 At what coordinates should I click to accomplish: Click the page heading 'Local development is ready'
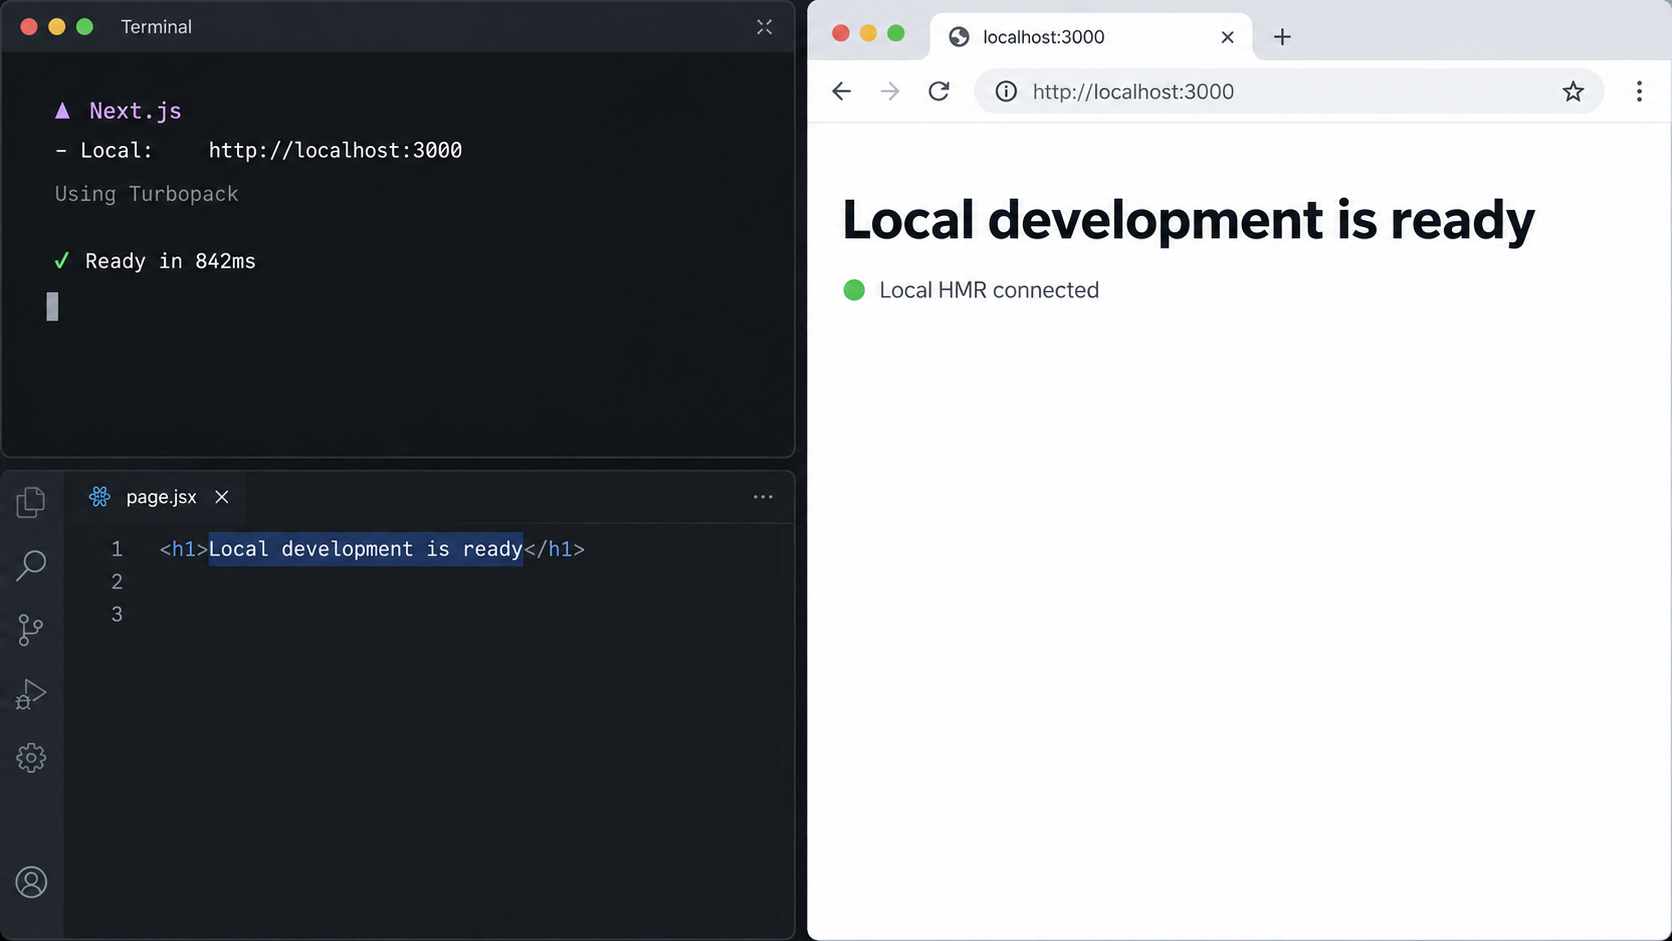[1188, 220]
